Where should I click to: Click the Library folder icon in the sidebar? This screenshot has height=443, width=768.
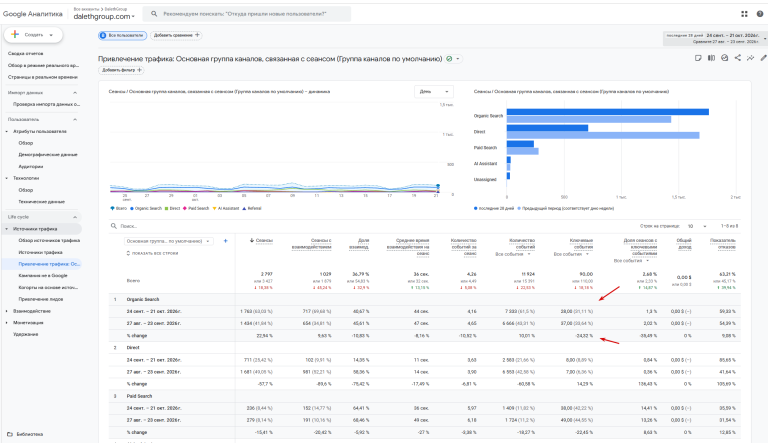(x=10, y=434)
